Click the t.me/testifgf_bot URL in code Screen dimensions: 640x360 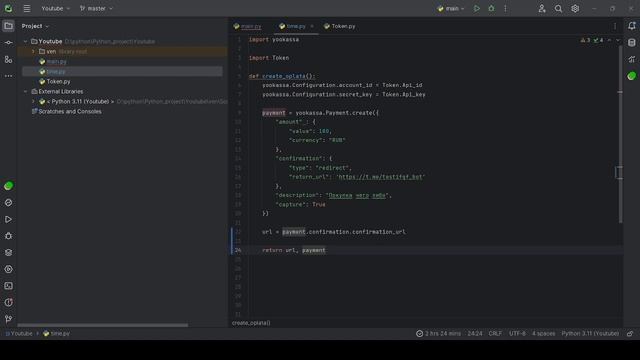pos(380,177)
